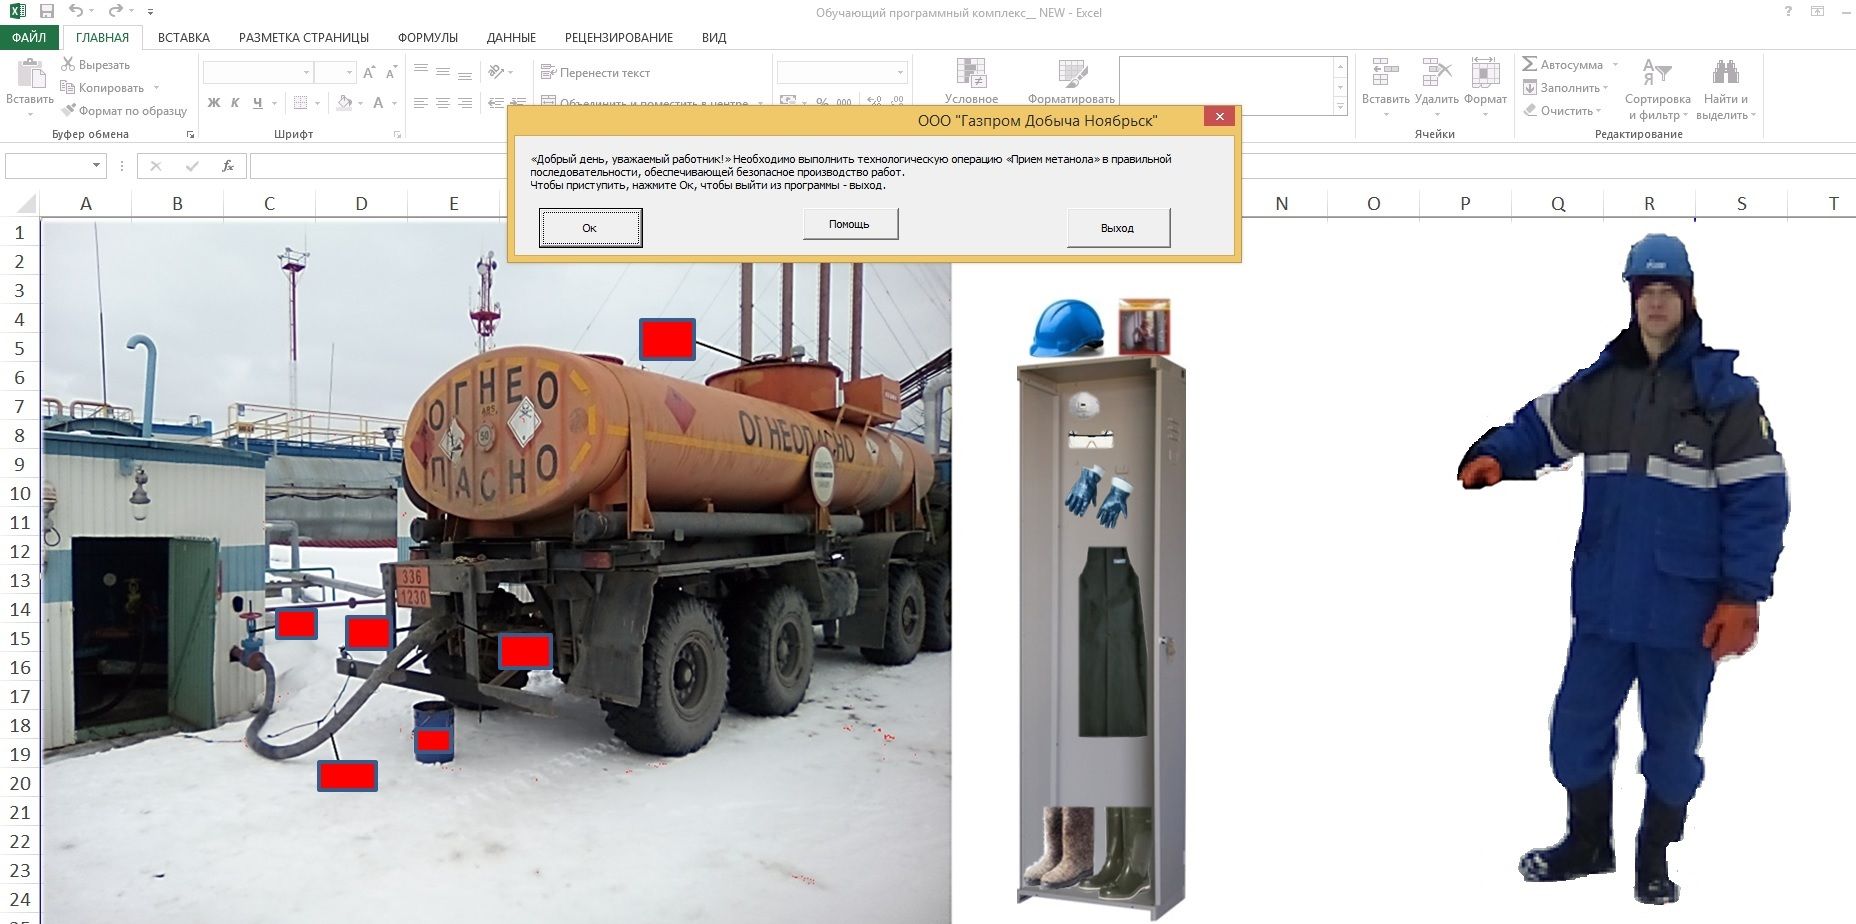Open the underline style dropdown arrow

[274, 102]
